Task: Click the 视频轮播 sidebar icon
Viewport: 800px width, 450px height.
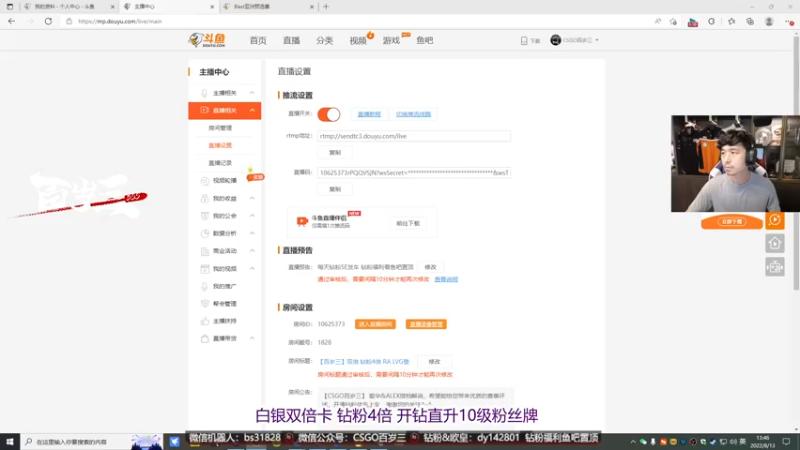Action: click(205, 181)
